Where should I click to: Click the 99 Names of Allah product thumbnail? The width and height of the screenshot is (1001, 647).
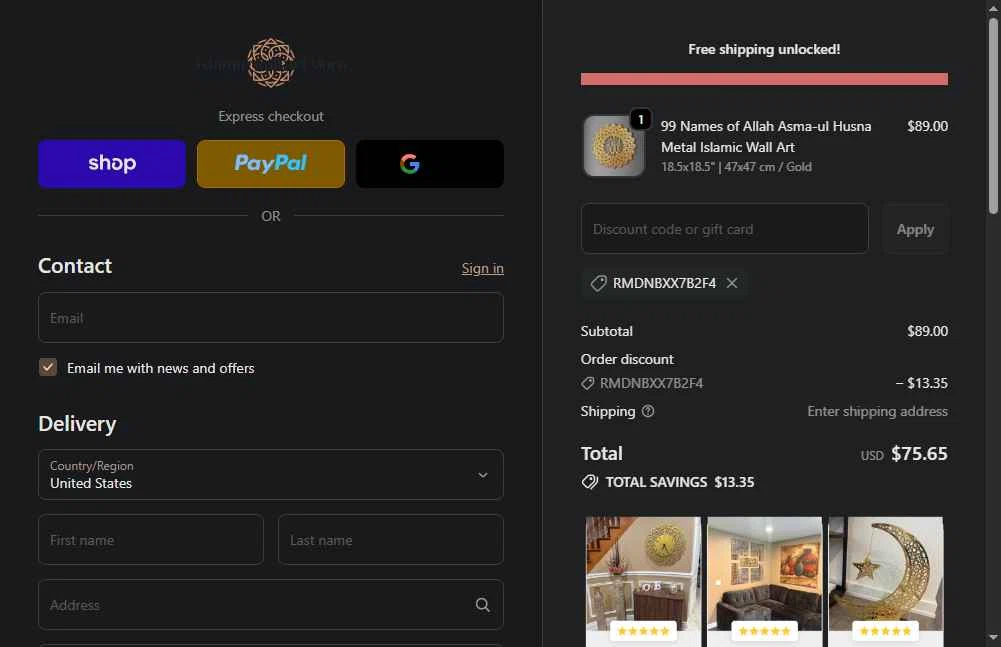click(613, 146)
